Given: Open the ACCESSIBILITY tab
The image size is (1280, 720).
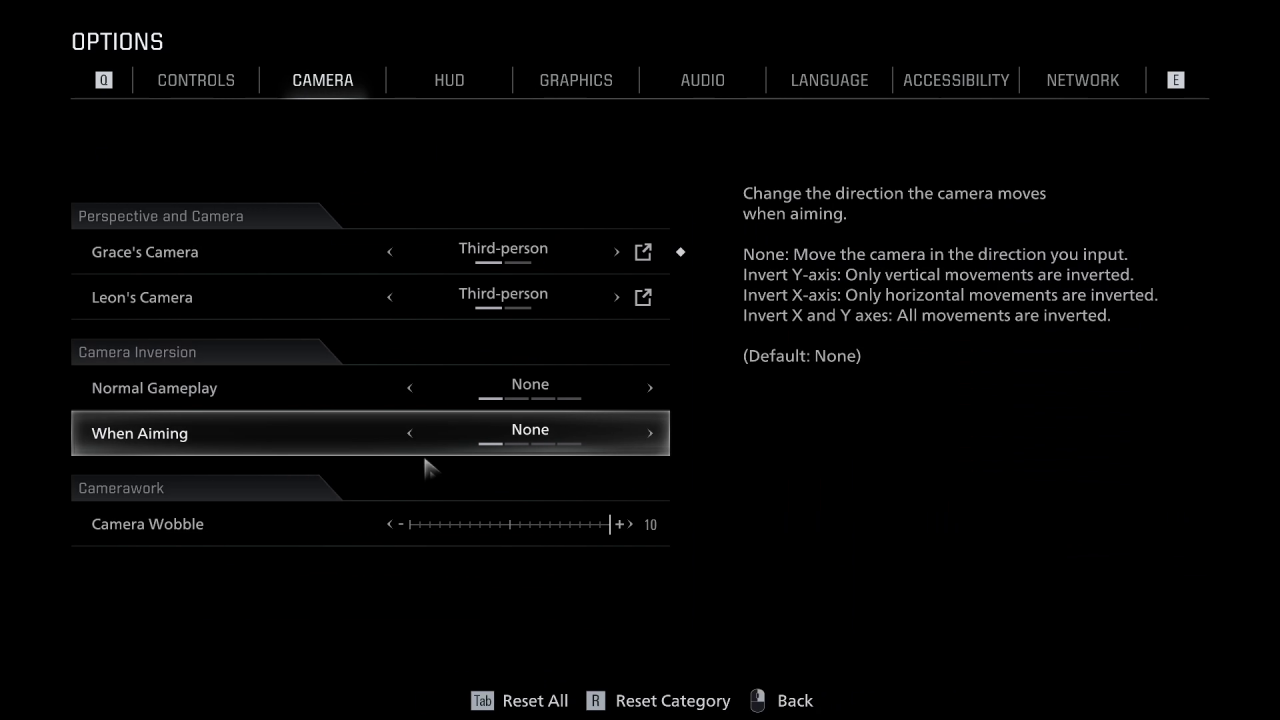Looking at the screenshot, I should (956, 80).
